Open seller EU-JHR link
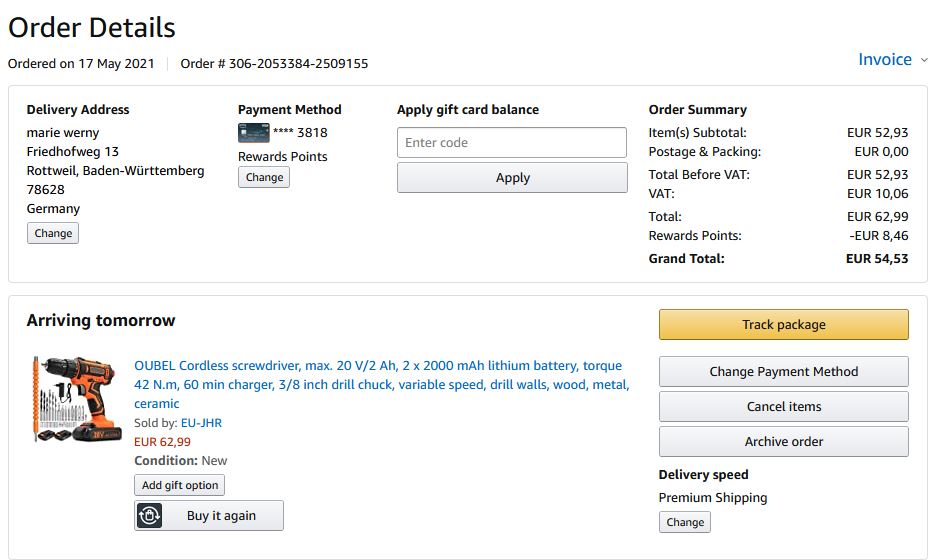This screenshot has width=950, height=560. pos(201,423)
